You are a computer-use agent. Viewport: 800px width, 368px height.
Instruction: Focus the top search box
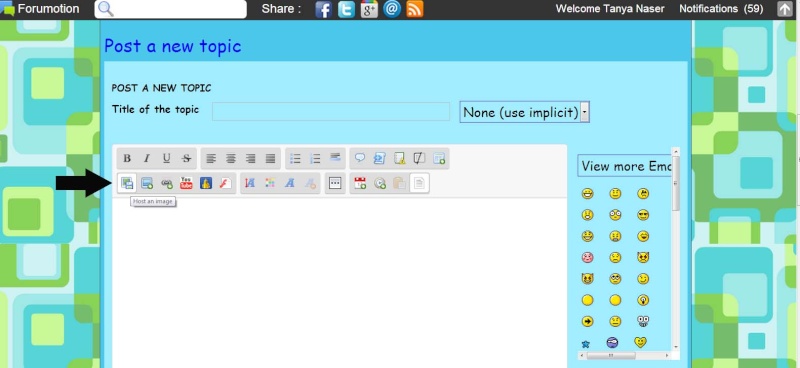coord(170,9)
